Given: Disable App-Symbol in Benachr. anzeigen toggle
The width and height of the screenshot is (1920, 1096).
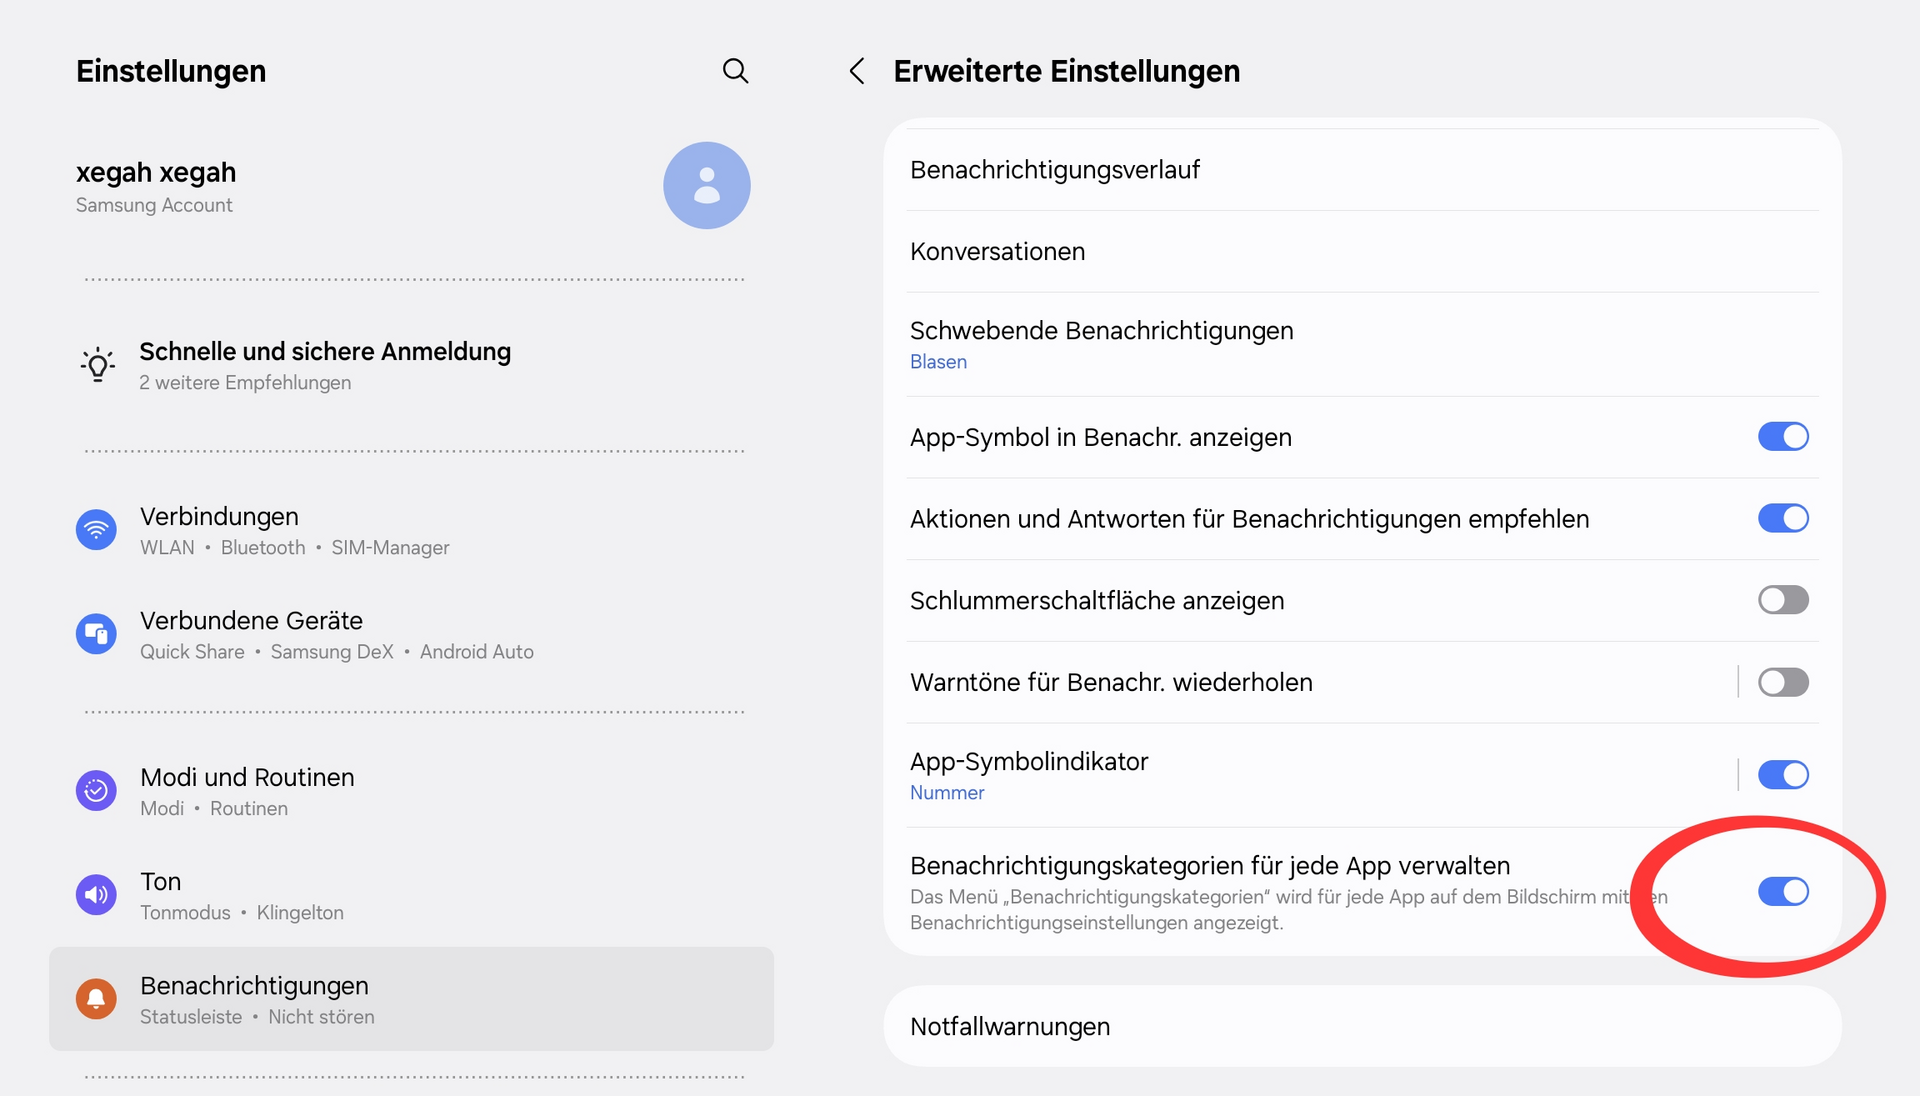Looking at the screenshot, I should point(1783,437).
